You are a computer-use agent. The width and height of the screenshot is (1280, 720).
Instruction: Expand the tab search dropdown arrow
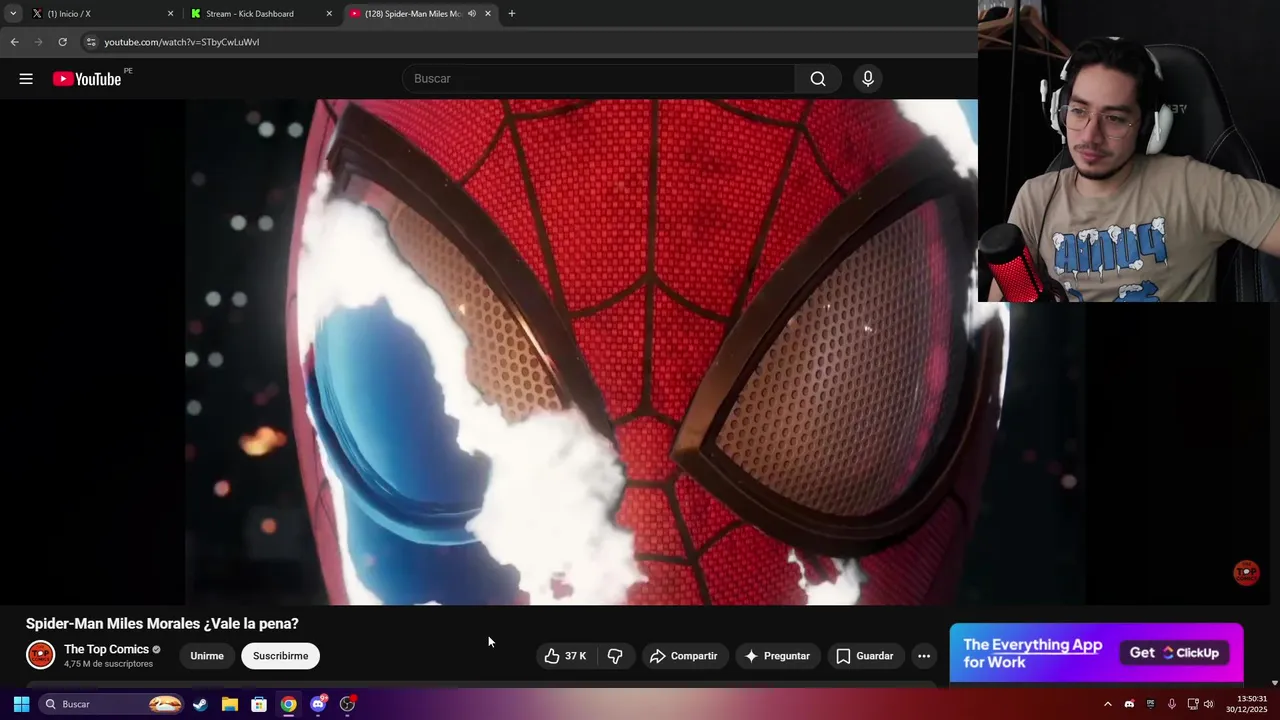tap(13, 14)
